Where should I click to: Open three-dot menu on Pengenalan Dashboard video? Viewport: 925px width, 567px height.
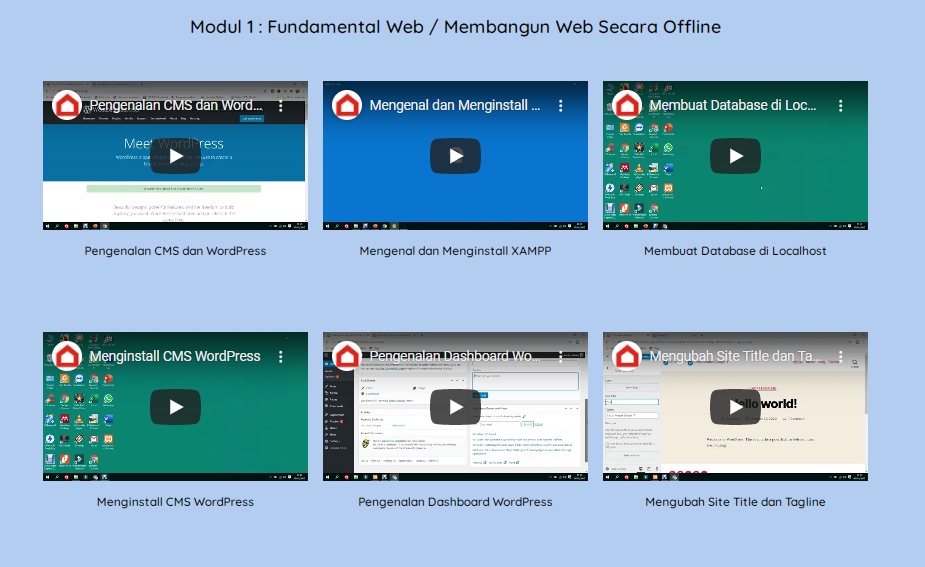click(561, 357)
